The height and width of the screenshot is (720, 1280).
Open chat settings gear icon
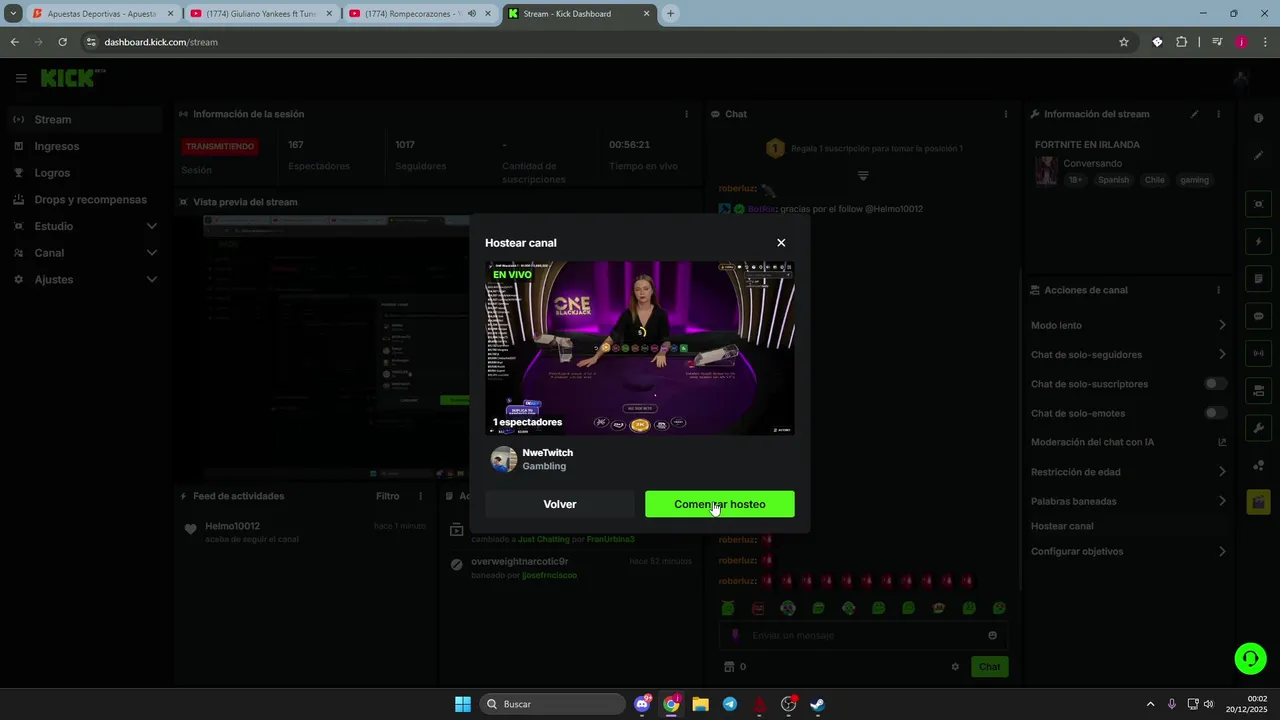(955, 667)
